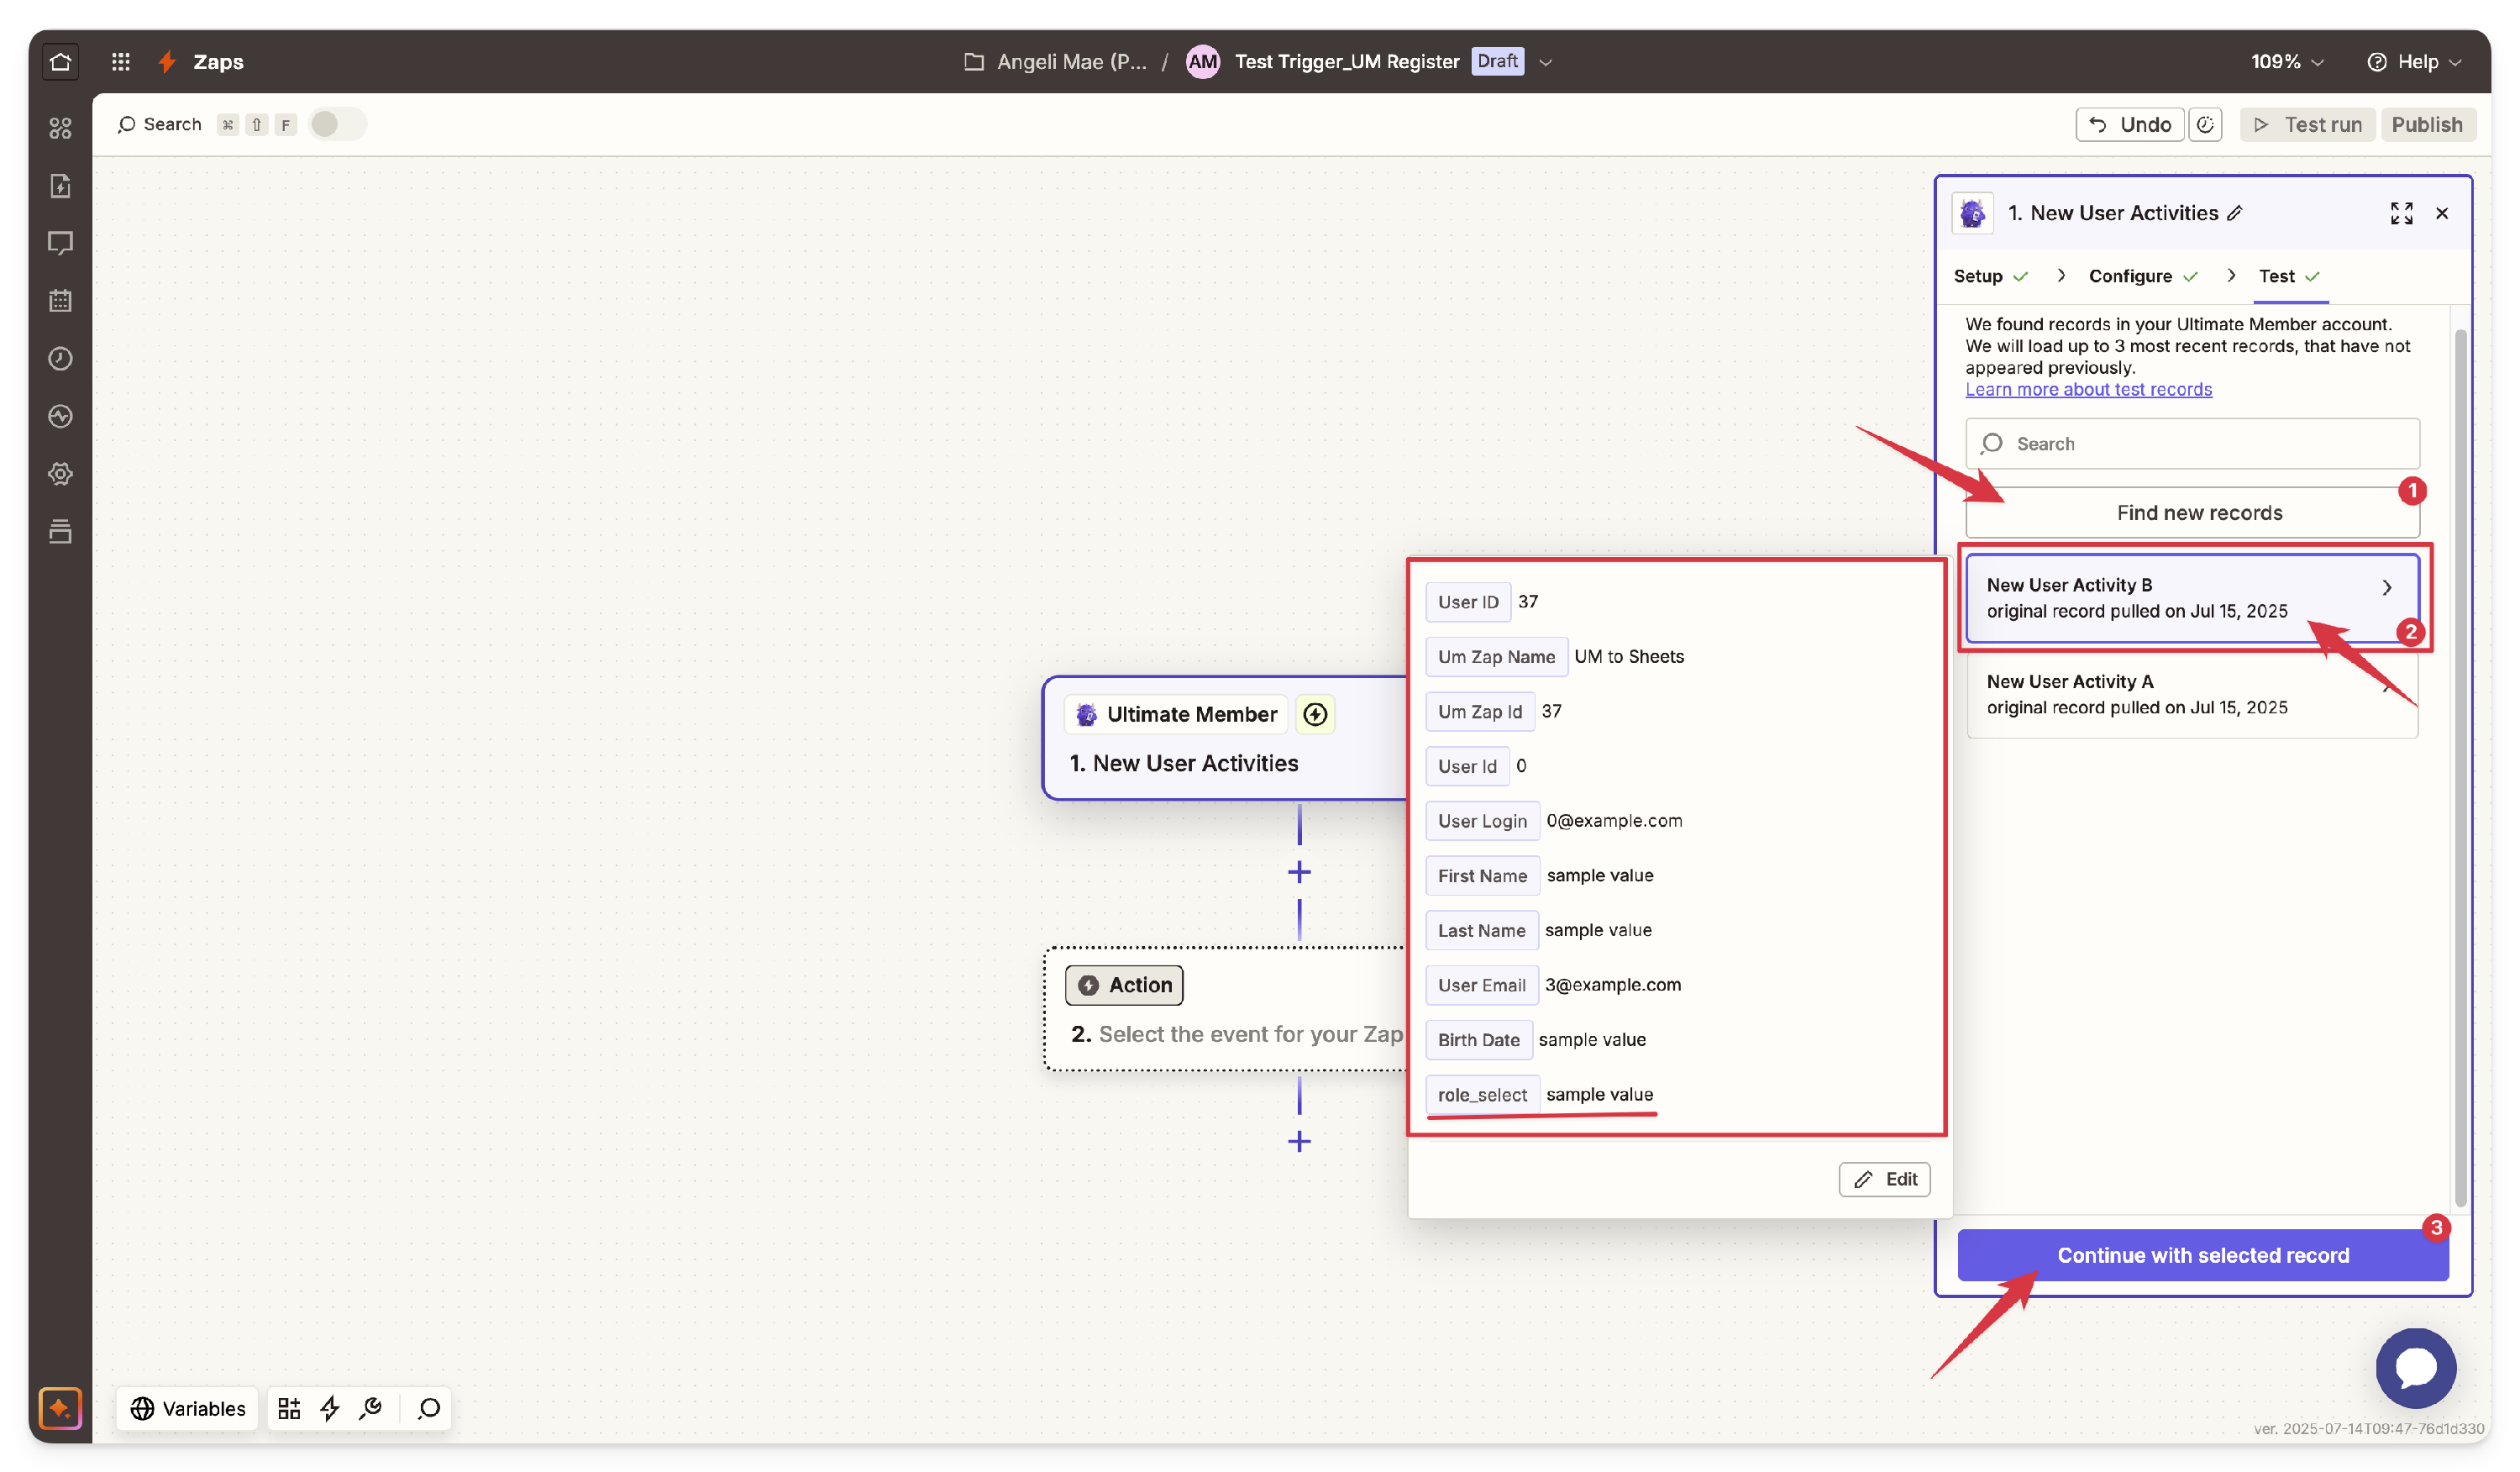Switch to the Configure tab

(x=2142, y=276)
